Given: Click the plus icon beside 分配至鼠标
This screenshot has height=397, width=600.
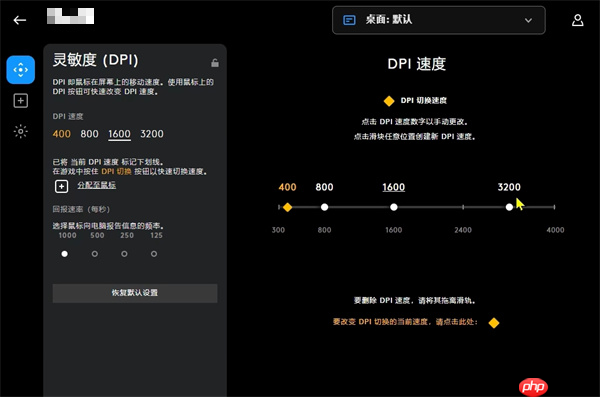Looking at the screenshot, I should pyautogui.click(x=62, y=186).
